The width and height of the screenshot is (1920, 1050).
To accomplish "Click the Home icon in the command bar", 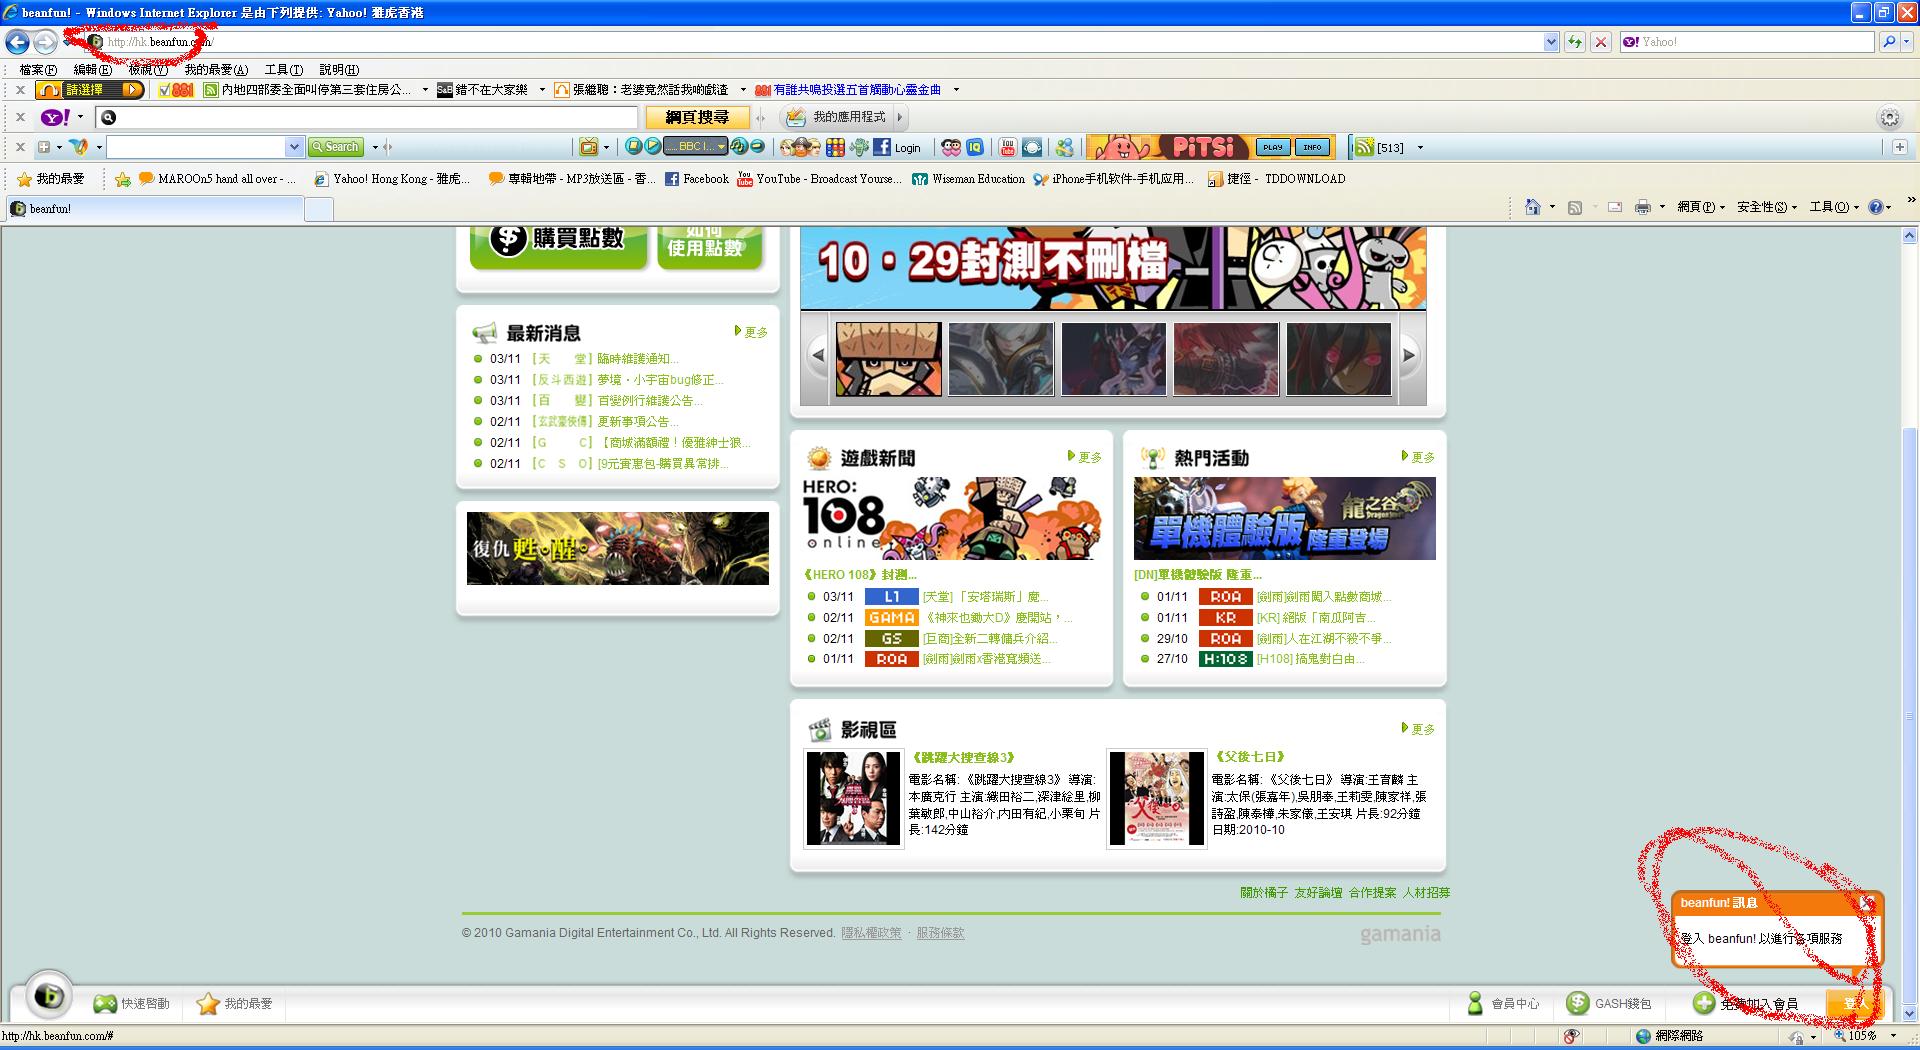I will 1532,207.
